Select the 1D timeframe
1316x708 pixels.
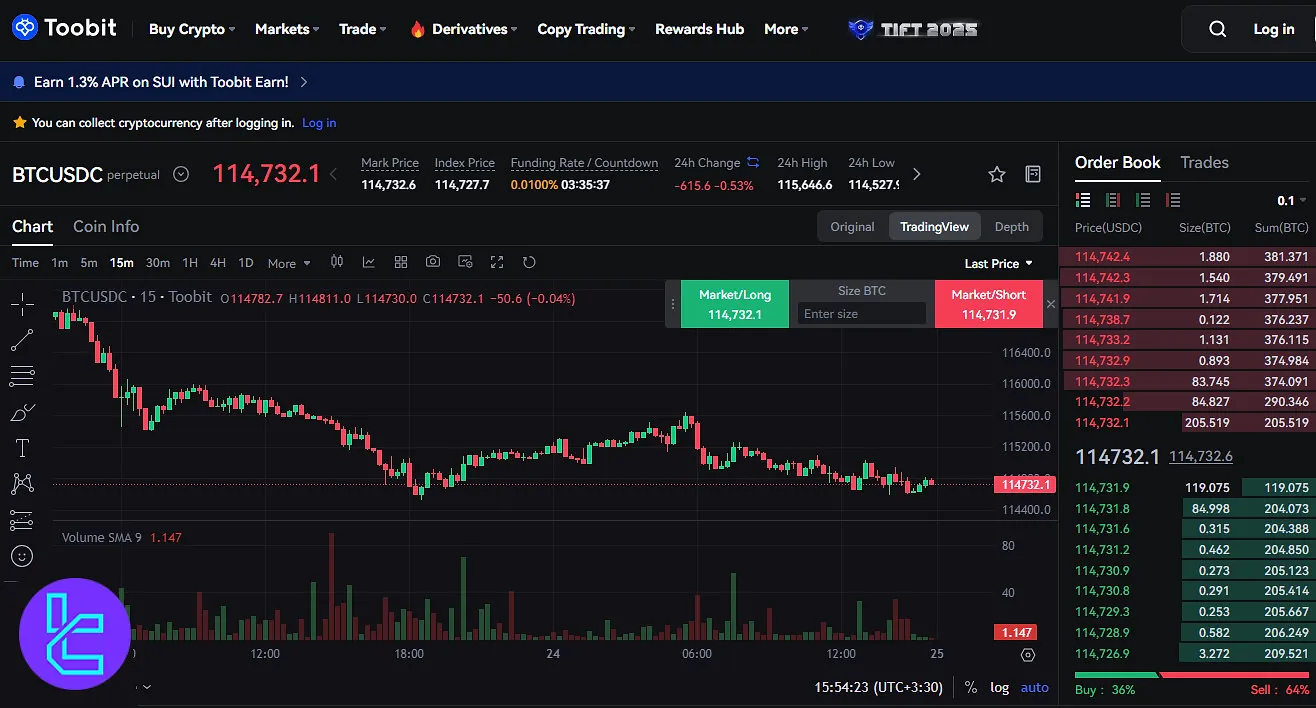pos(246,263)
